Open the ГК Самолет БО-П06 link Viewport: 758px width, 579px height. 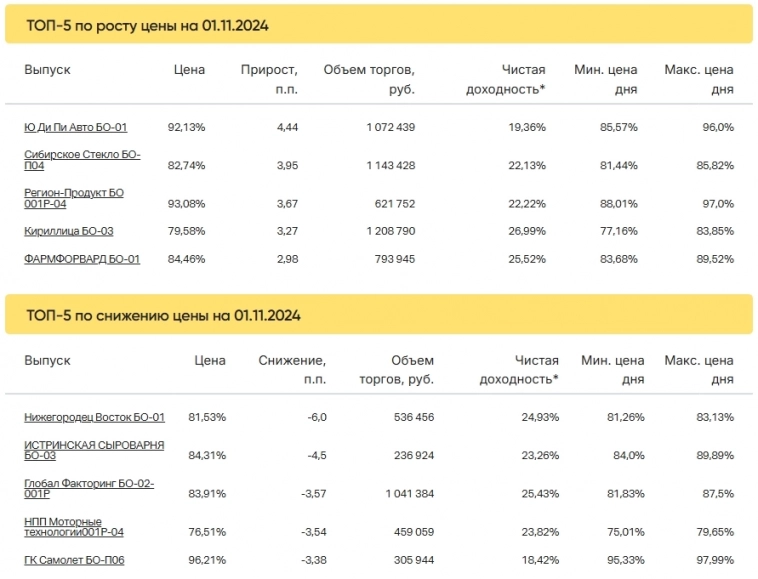click(x=74, y=560)
